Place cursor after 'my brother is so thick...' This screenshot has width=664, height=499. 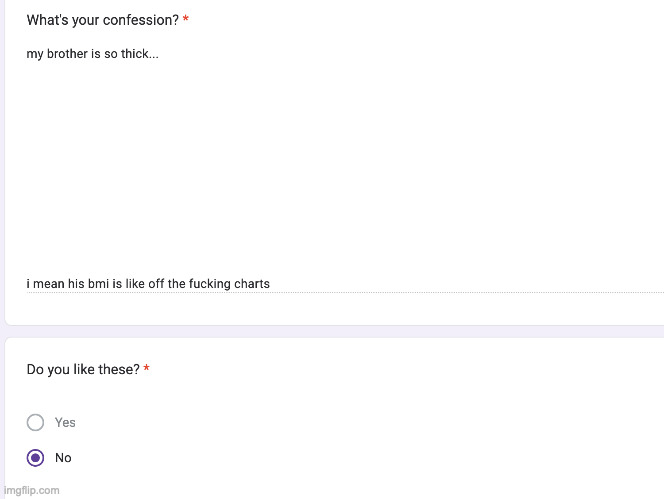(159, 54)
